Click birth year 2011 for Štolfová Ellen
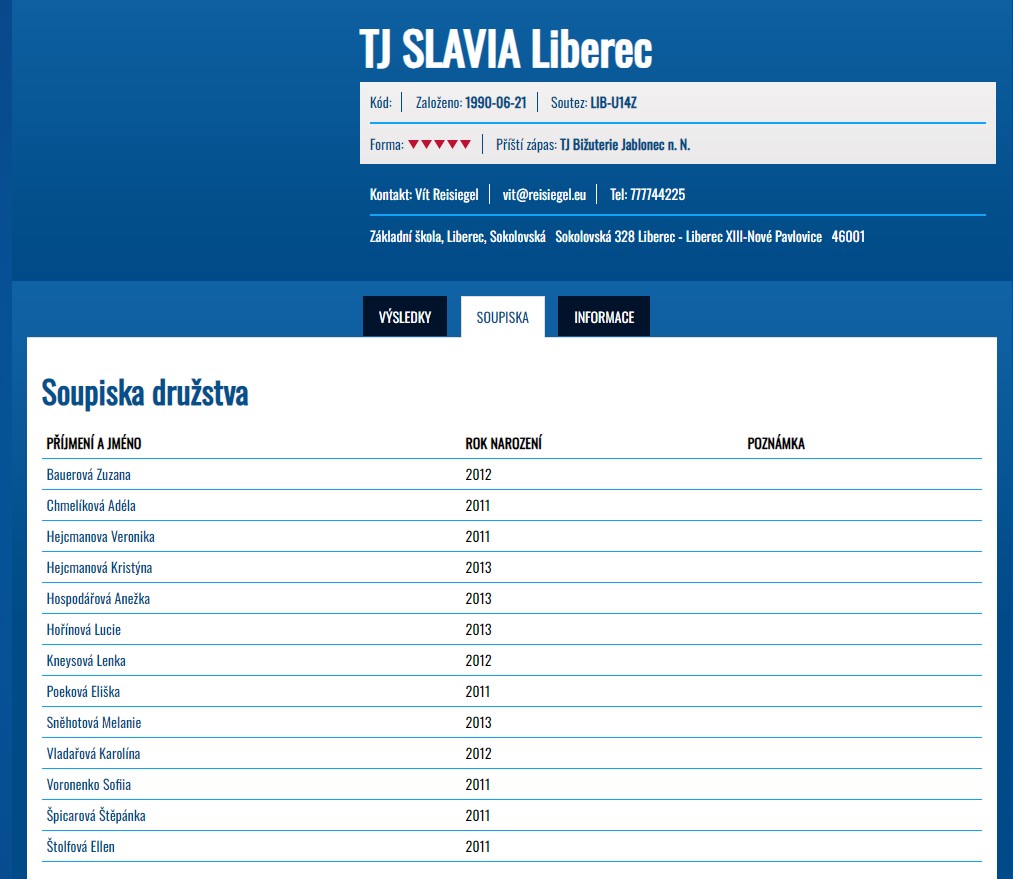 (x=477, y=847)
